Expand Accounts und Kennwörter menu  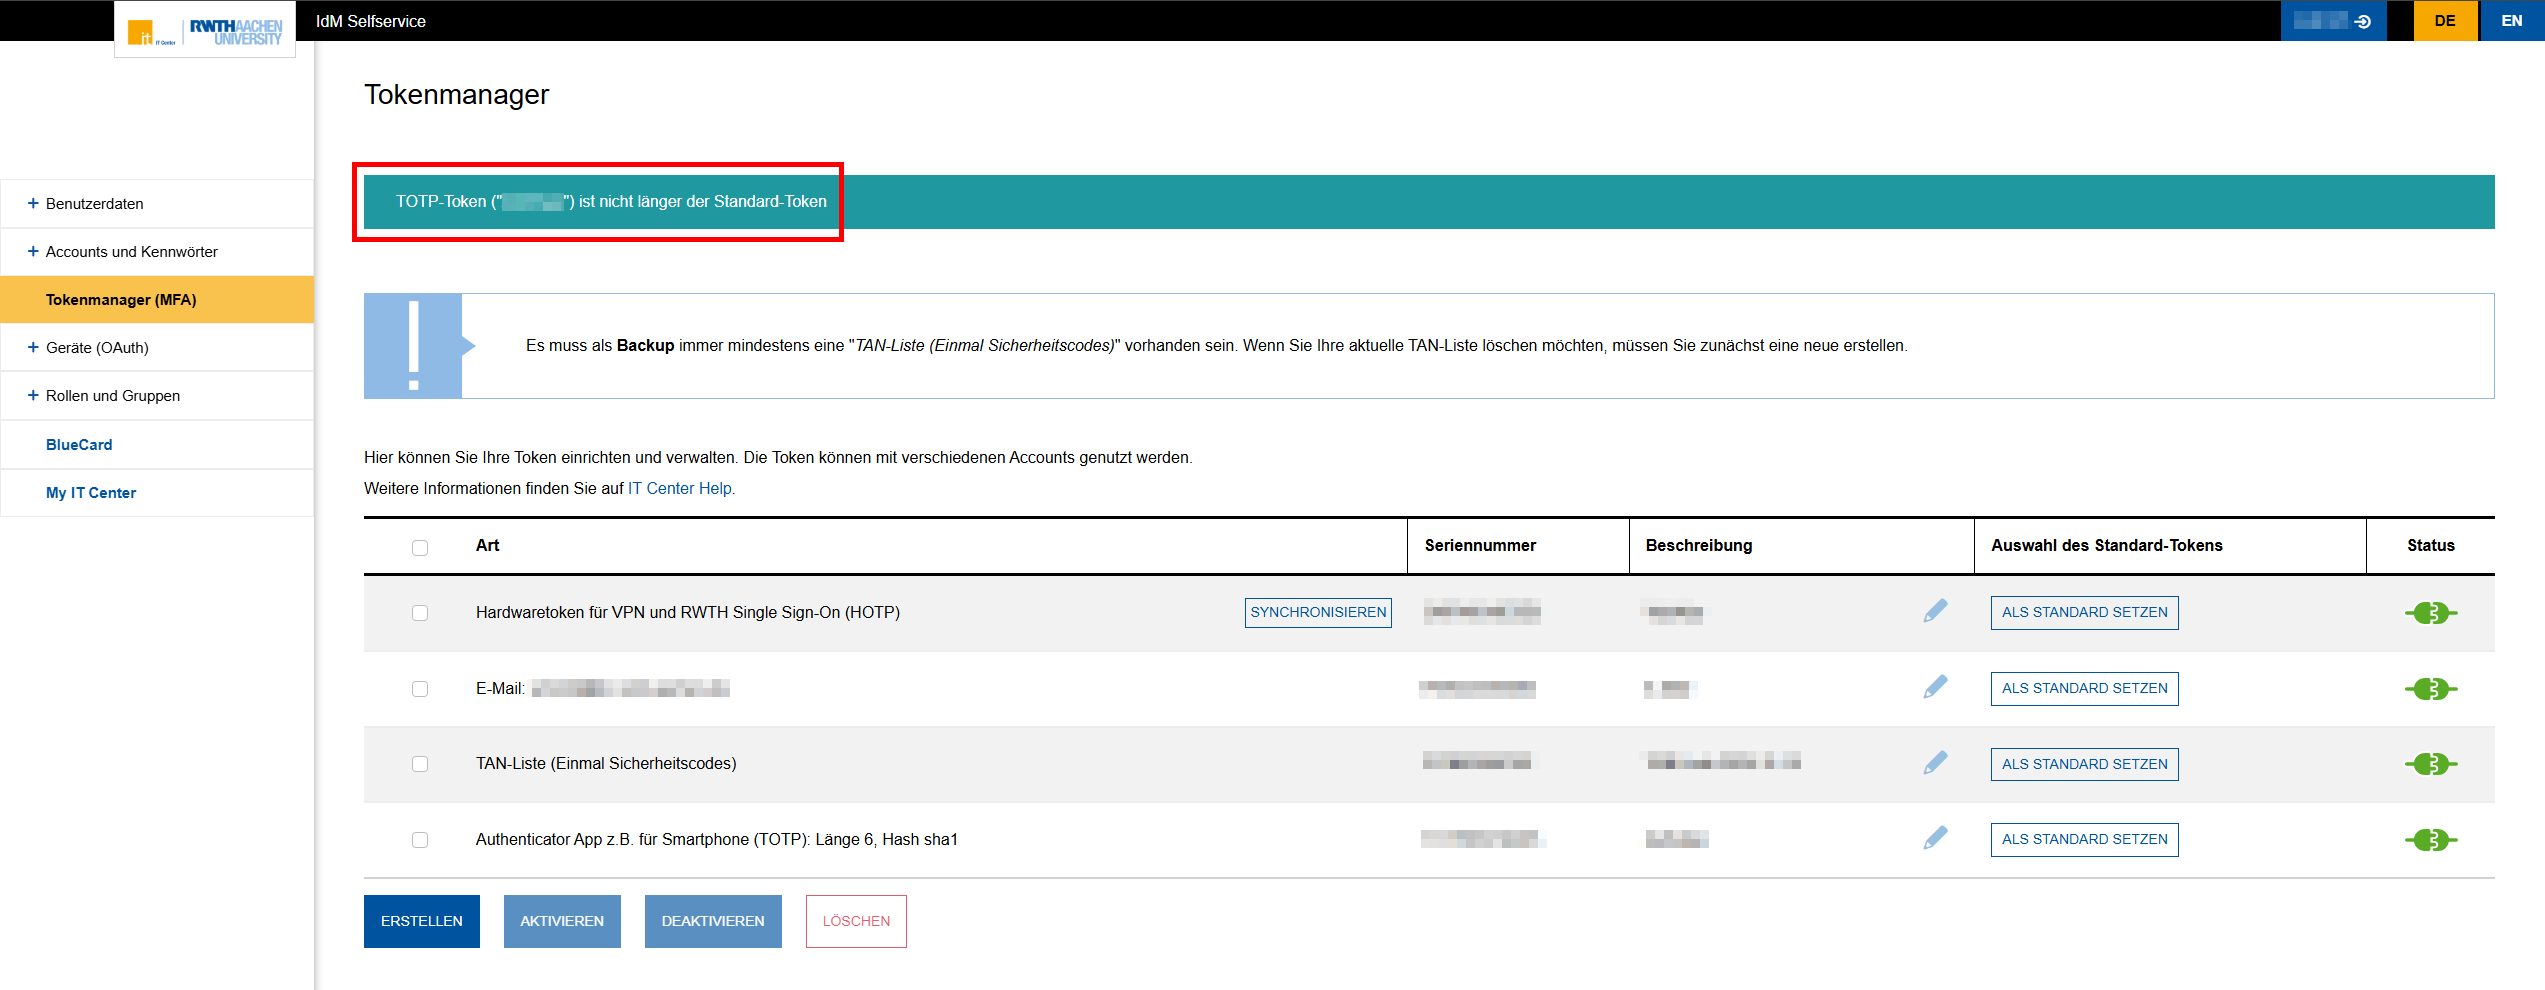click(x=131, y=252)
